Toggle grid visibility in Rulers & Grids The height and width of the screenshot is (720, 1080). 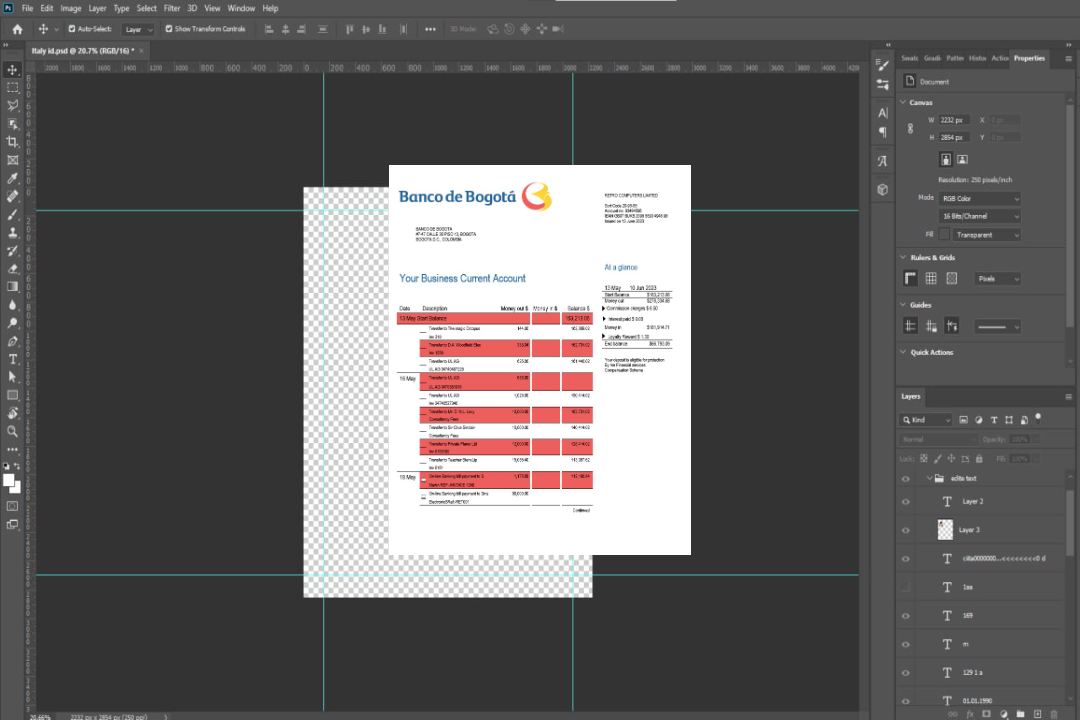coord(931,278)
